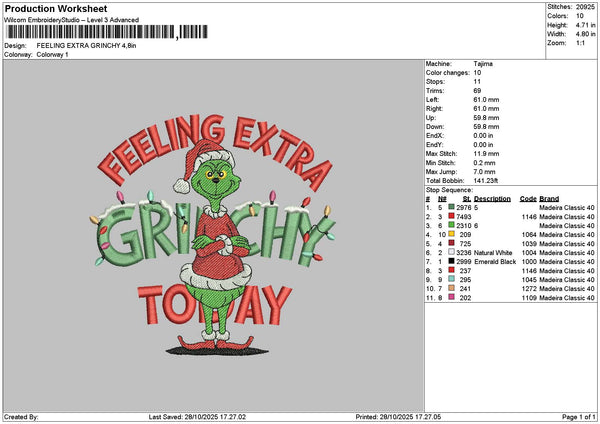Click 'Printed: 28/10/2025 17.27.05' footer
This screenshot has height=424, width=600.
pyautogui.click(x=398, y=417)
